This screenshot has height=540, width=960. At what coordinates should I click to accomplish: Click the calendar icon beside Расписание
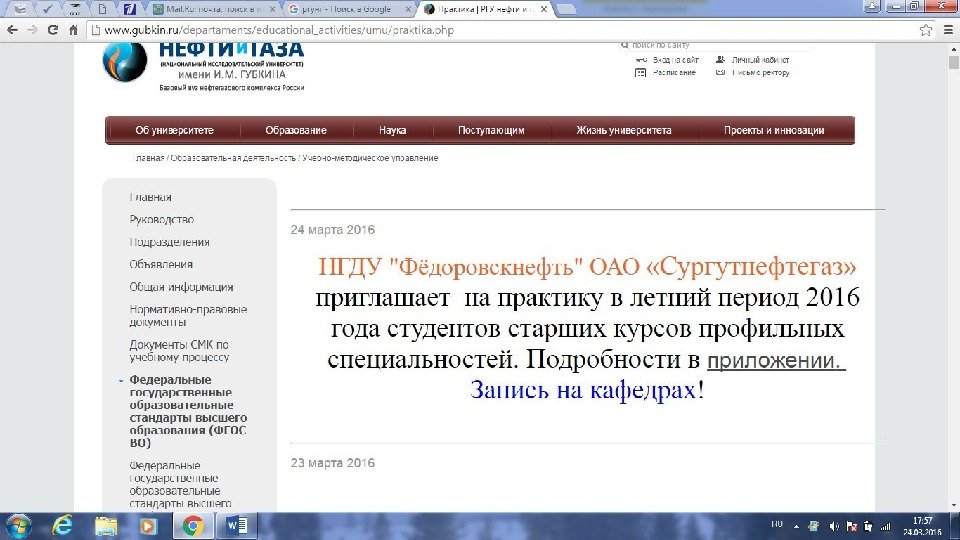tap(640, 72)
